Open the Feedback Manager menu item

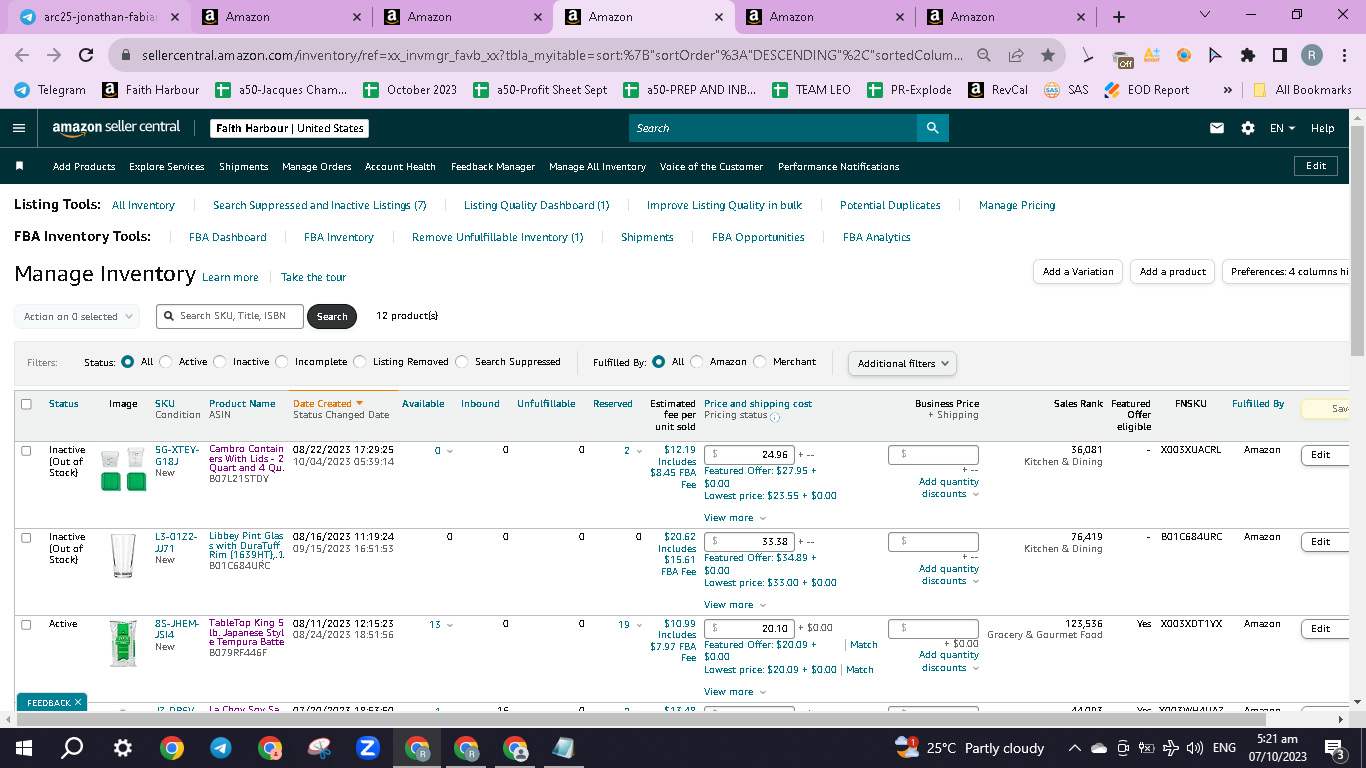coord(493,166)
